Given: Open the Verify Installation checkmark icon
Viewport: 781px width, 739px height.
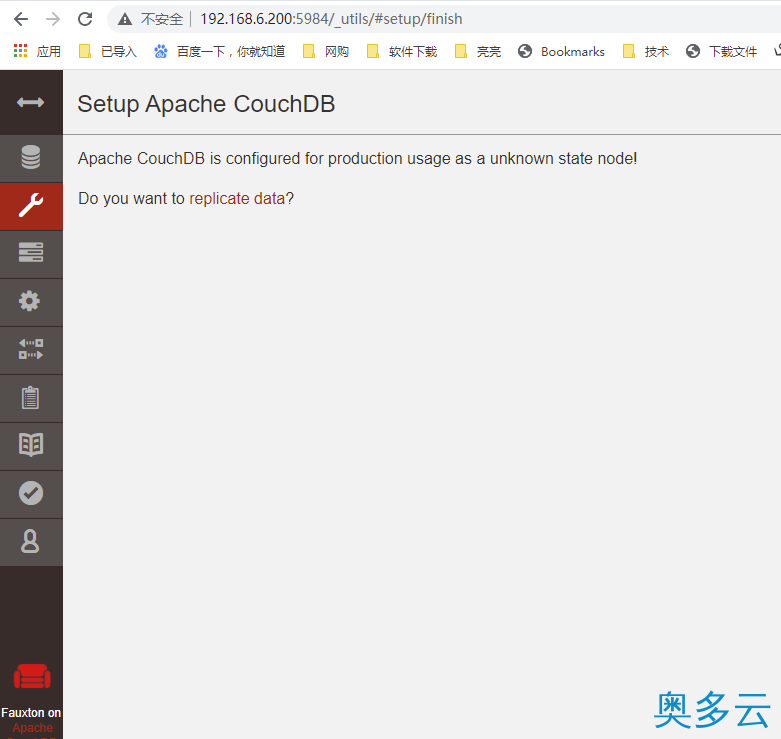Looking at the screenshot, I should (x=31, y=493).
